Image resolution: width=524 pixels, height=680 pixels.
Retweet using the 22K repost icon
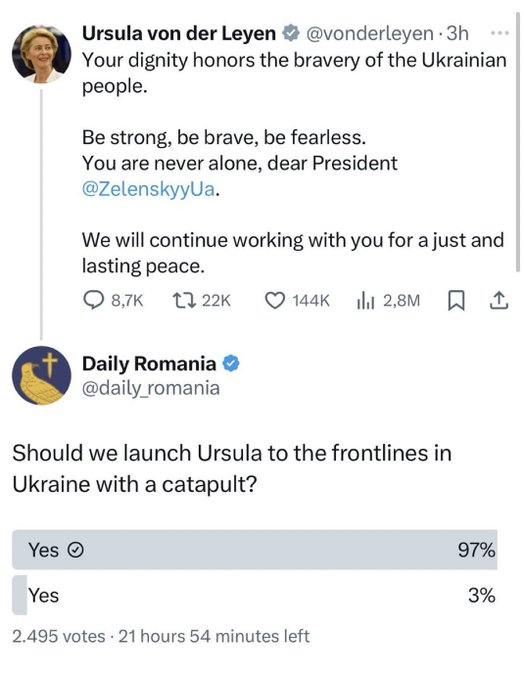pyautogui.click(x=184, y=301)
